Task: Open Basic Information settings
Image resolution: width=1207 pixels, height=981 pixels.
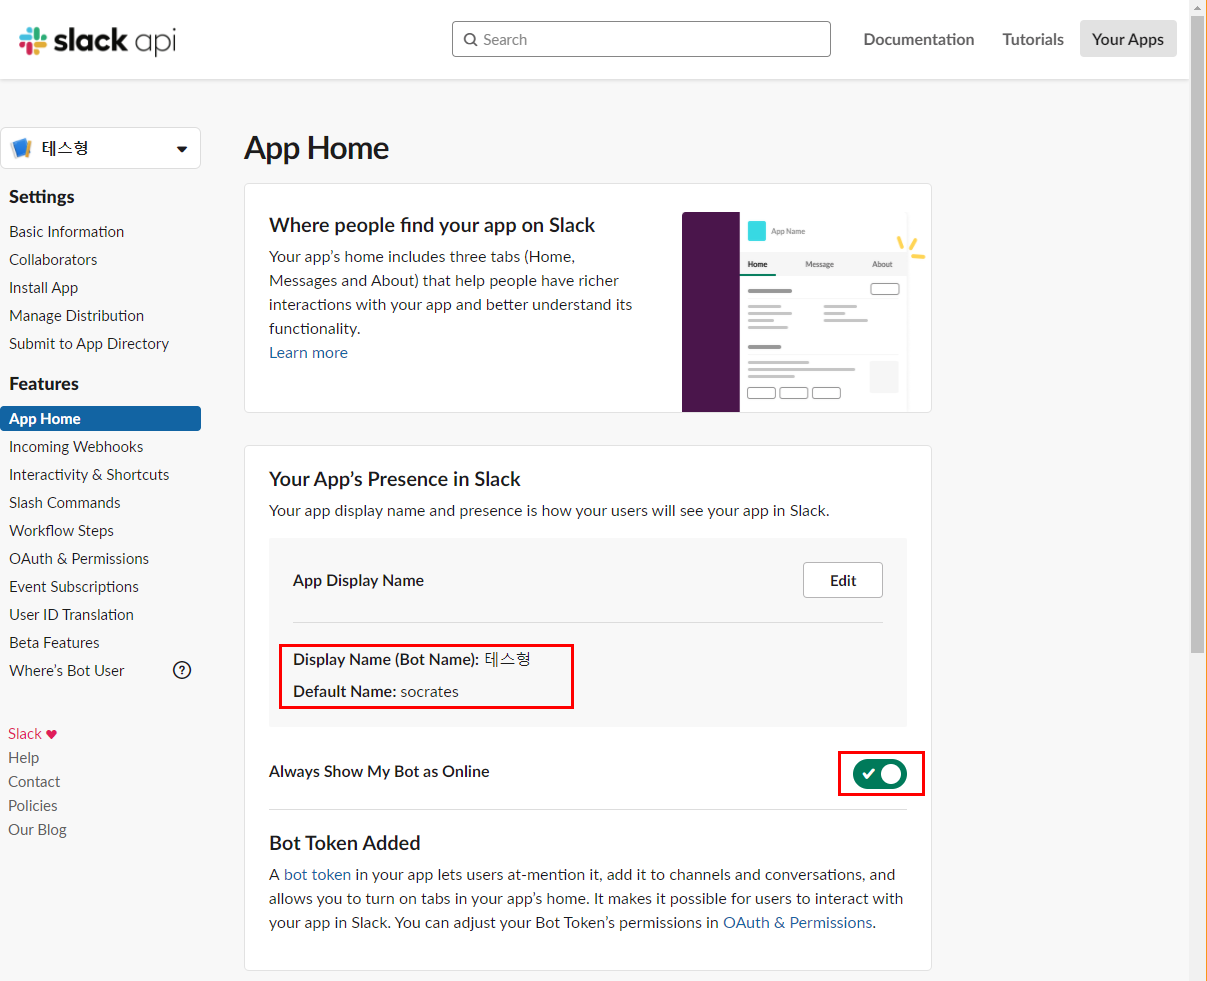Action: tap(67, 231)
